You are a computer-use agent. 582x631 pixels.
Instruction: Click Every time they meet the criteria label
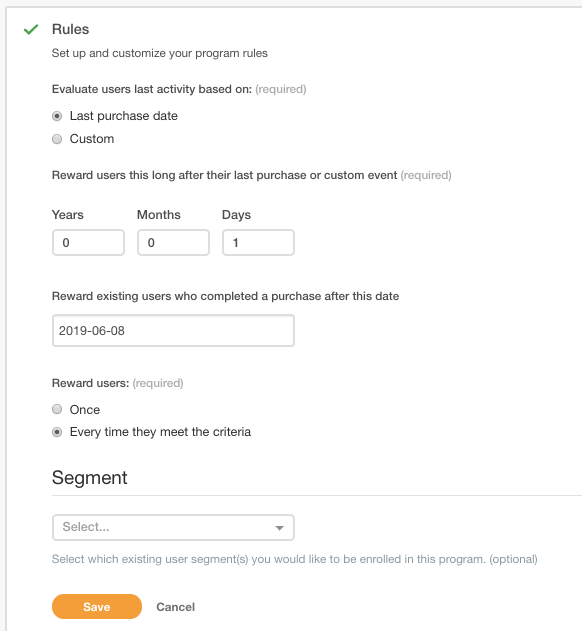coord(160,432)
